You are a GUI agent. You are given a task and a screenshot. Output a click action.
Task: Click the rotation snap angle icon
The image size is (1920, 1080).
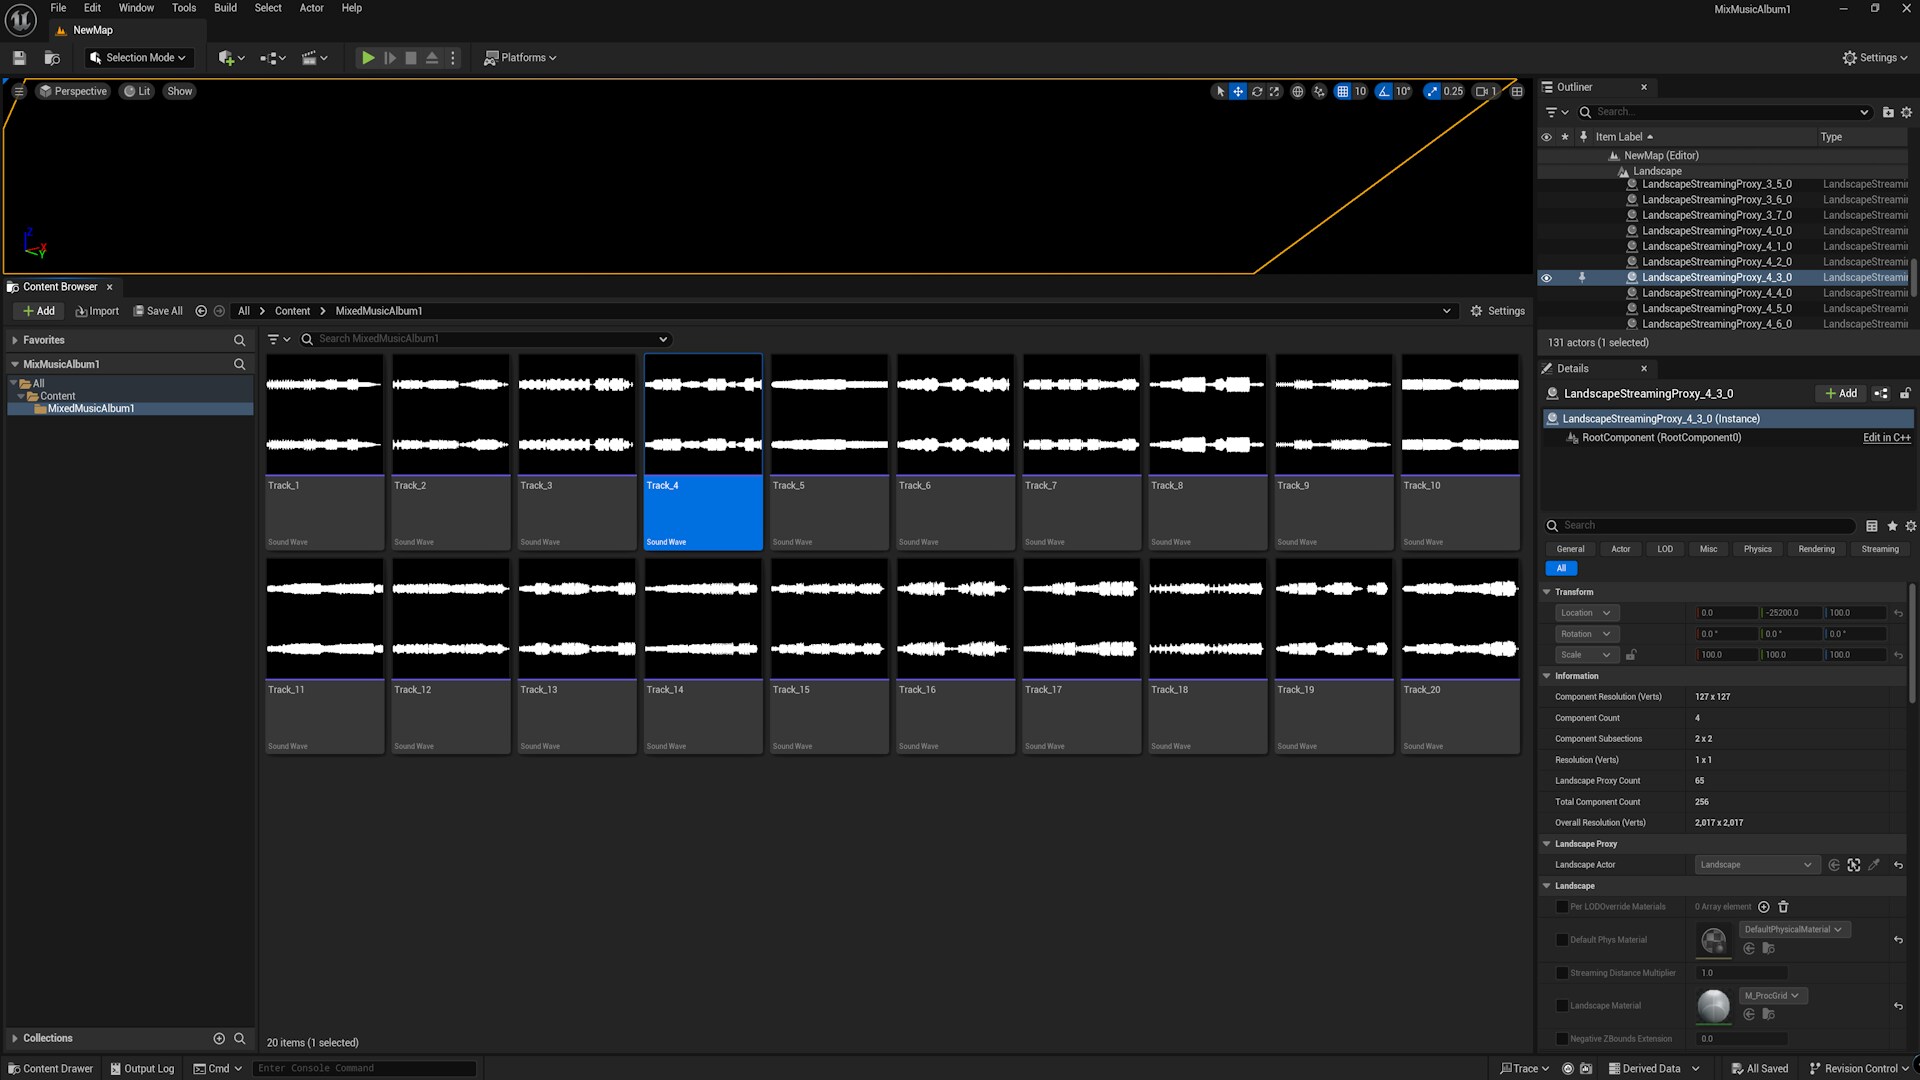point(1384,91)
